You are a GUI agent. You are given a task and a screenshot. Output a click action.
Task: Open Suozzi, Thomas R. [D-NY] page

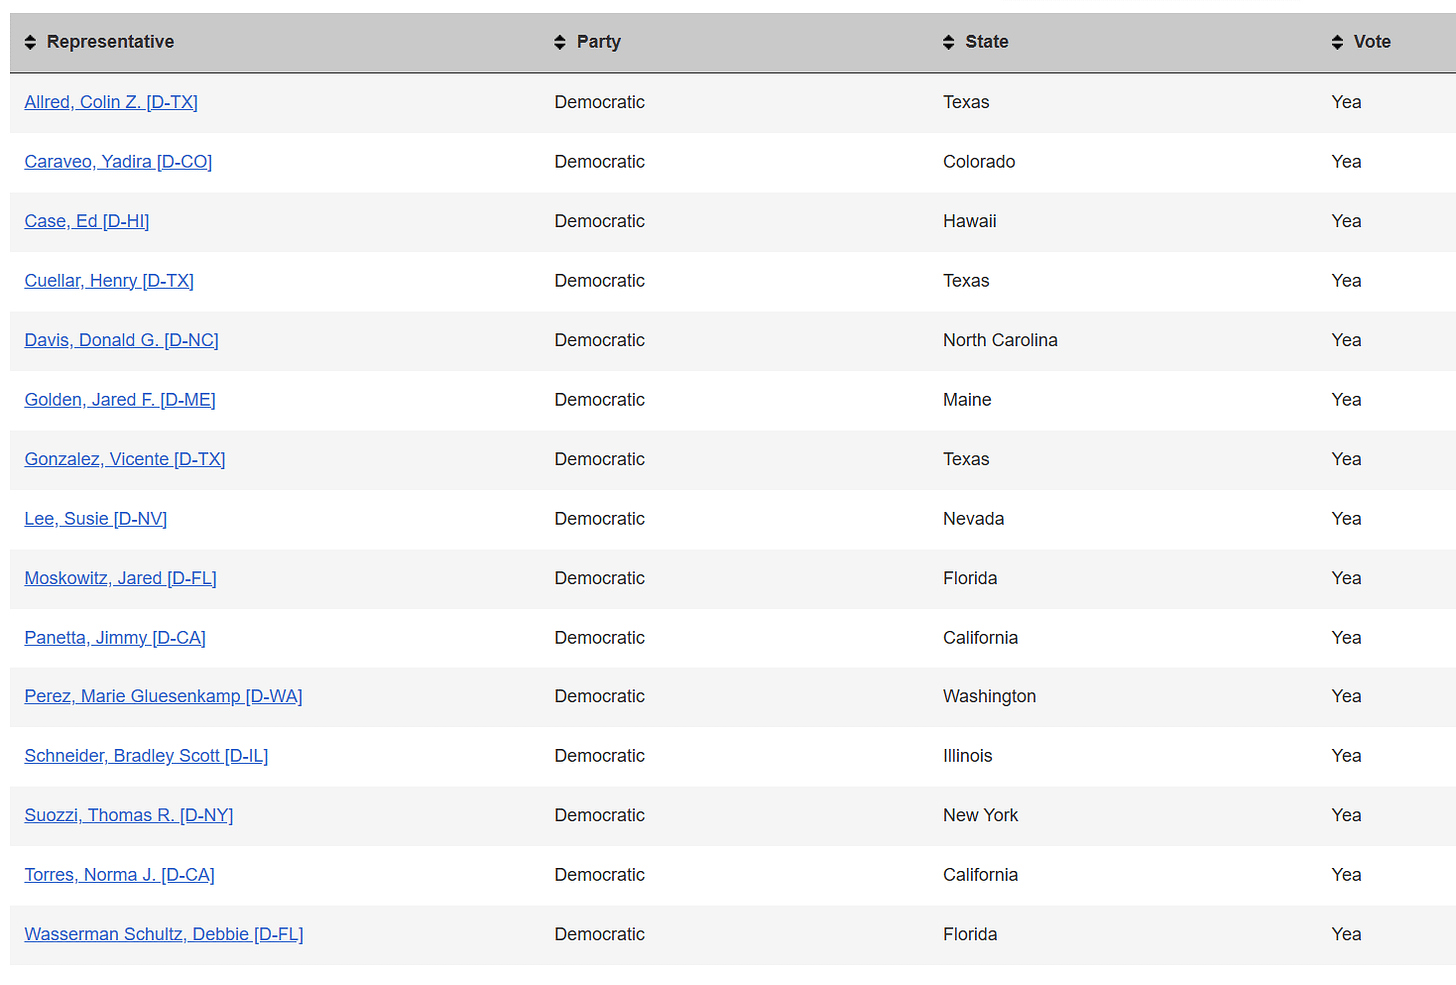pos(129,815)
